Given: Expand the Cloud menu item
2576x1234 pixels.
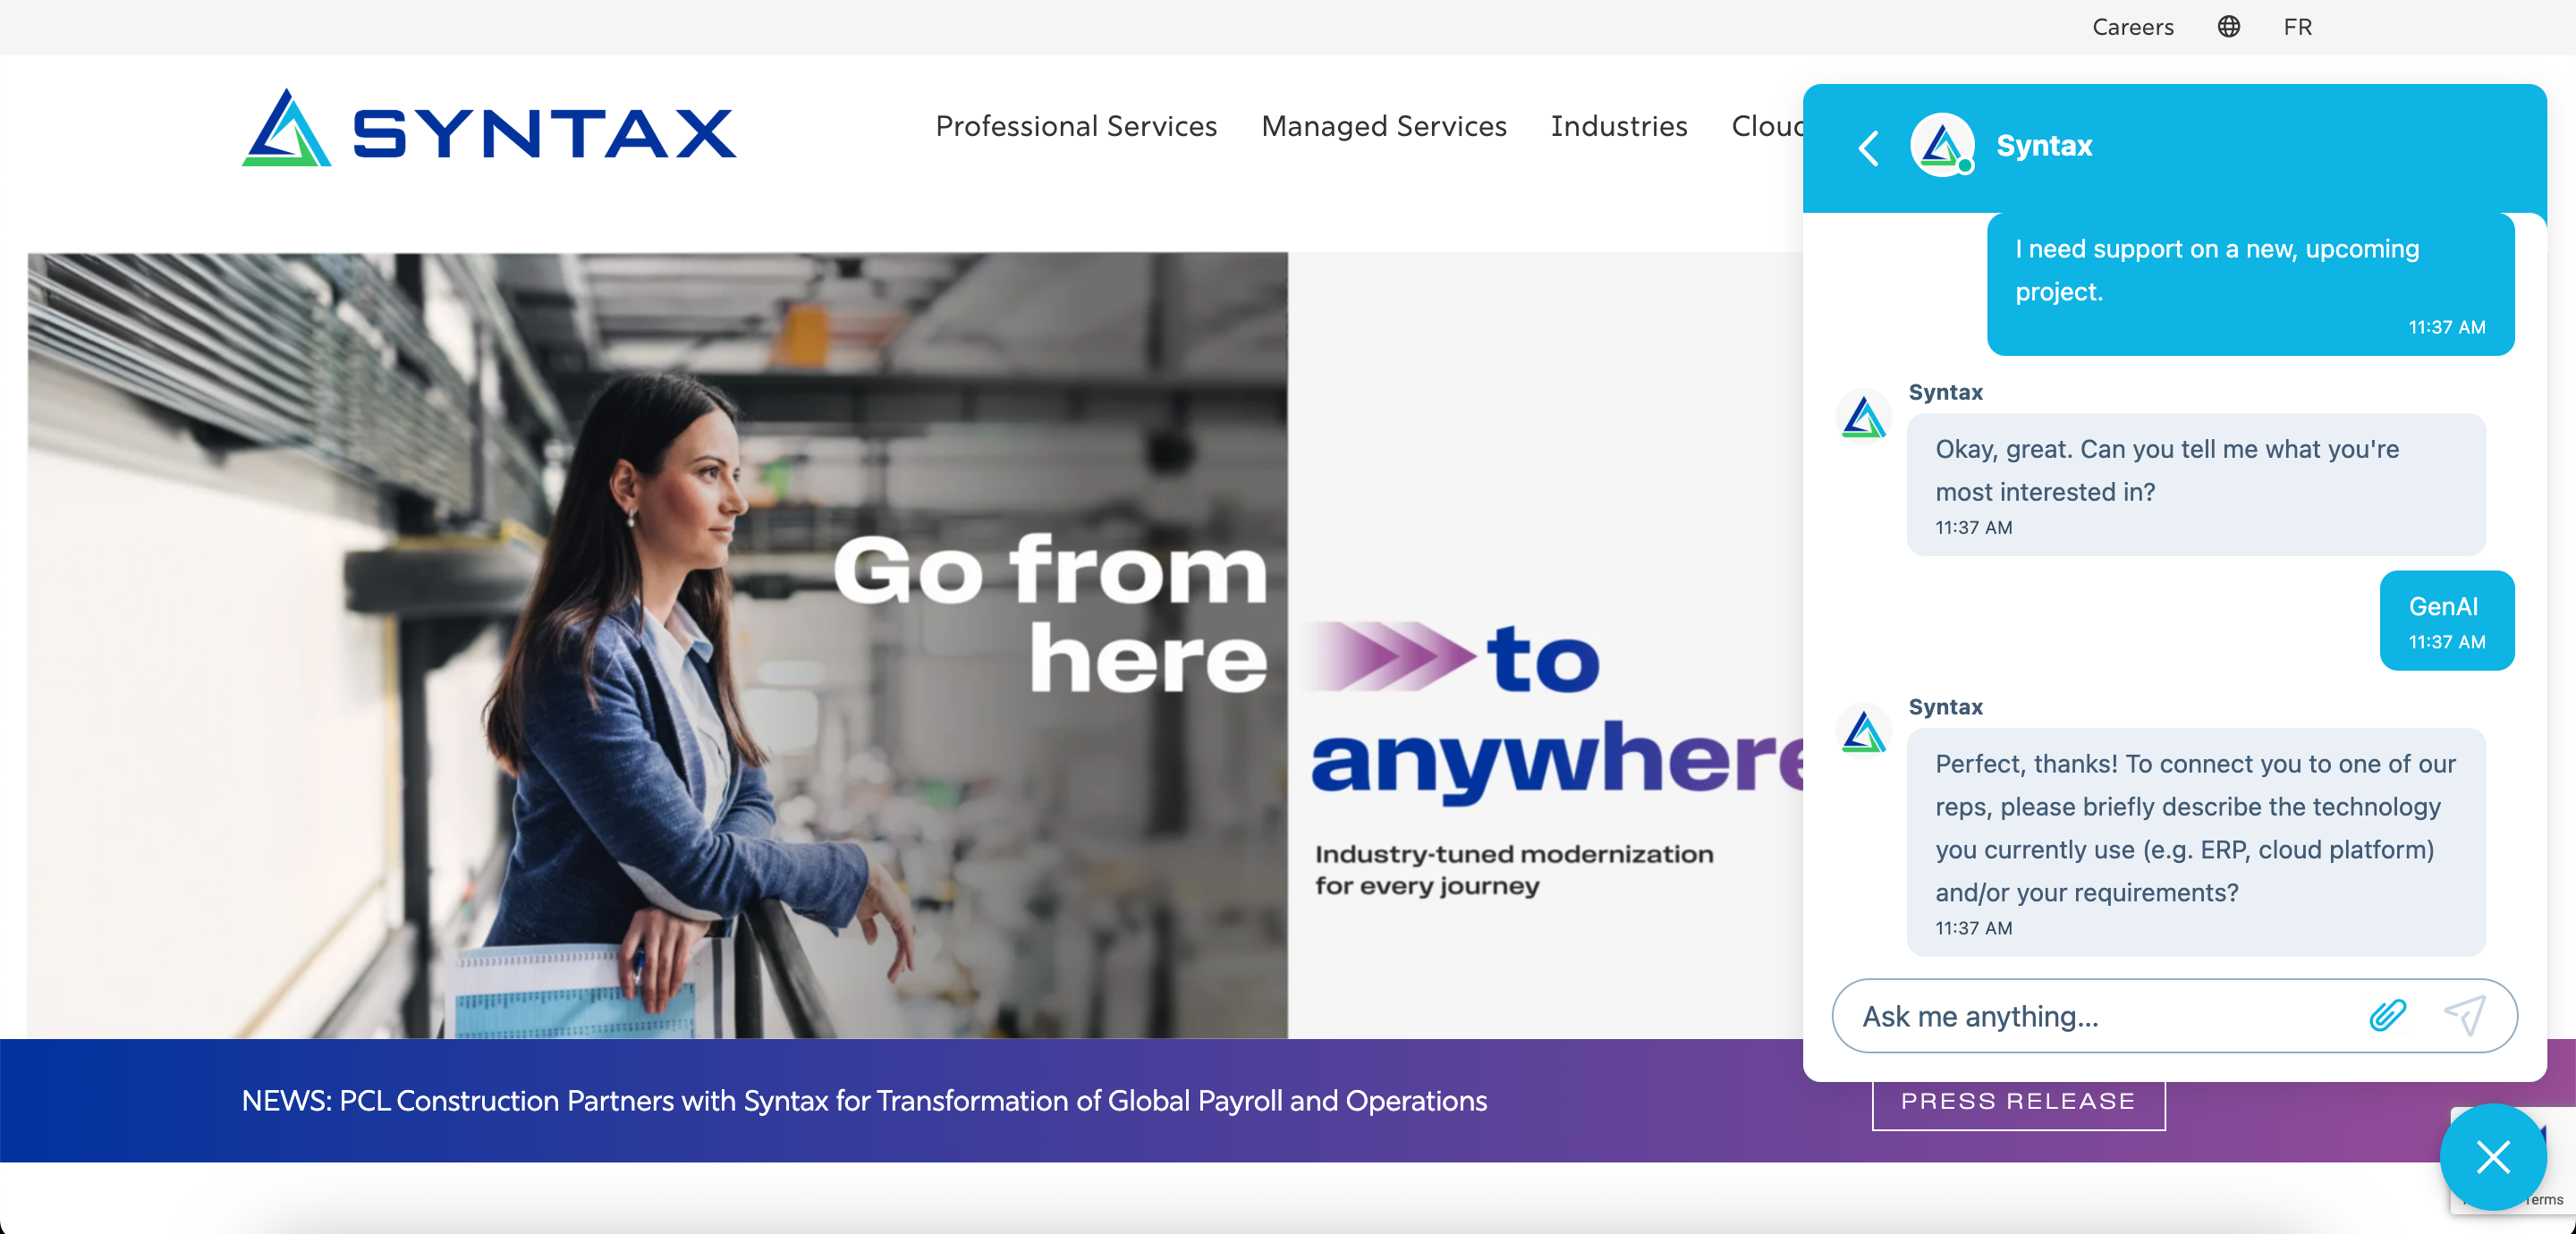Looking at the screenshot, I should (1767, 126).
